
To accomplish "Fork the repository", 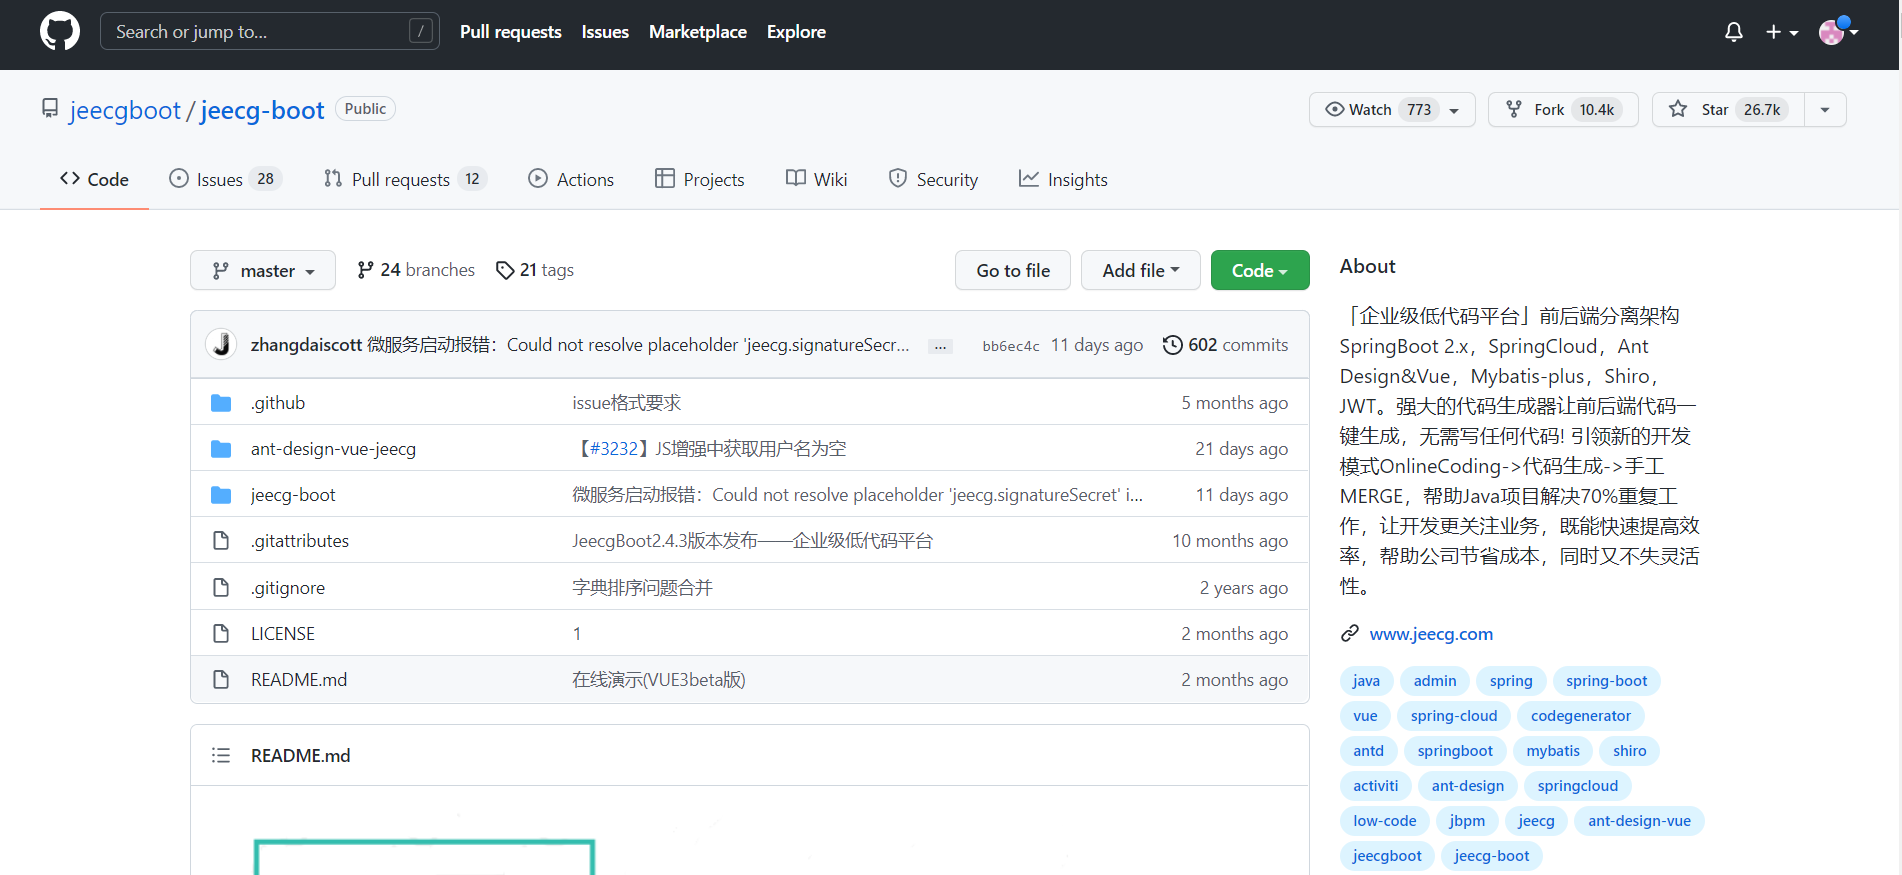I will point(1563,110).
